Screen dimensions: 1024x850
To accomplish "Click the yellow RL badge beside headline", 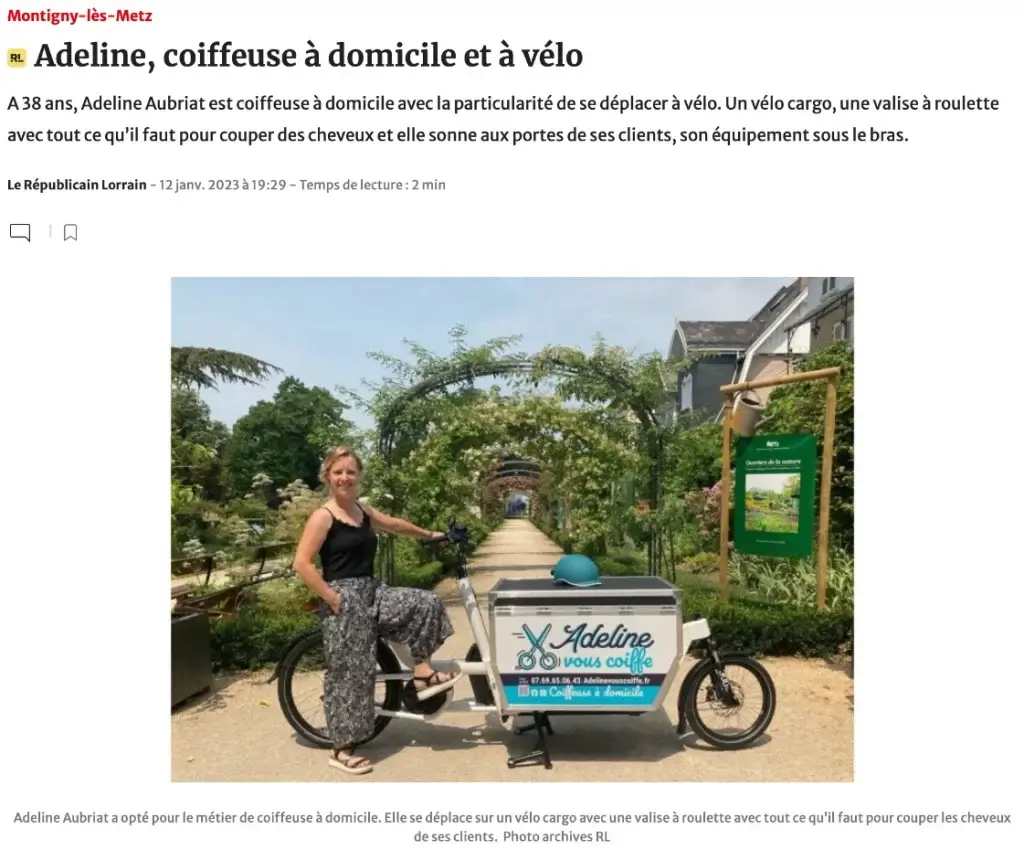I will pos(16,57).
